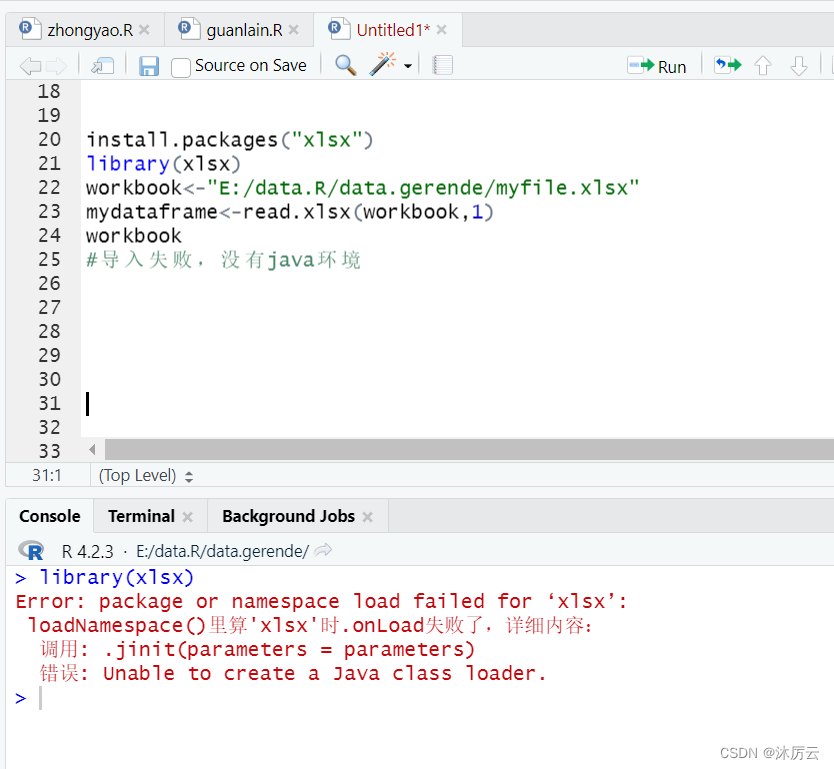Viewport: 834px width, 769px height.
Task: Click the install.packages("xlsx") line
Action: click(230, 140)
